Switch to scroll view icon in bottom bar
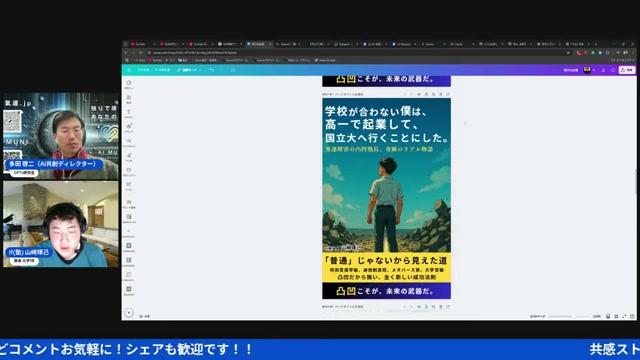 [x=608, y=316]
